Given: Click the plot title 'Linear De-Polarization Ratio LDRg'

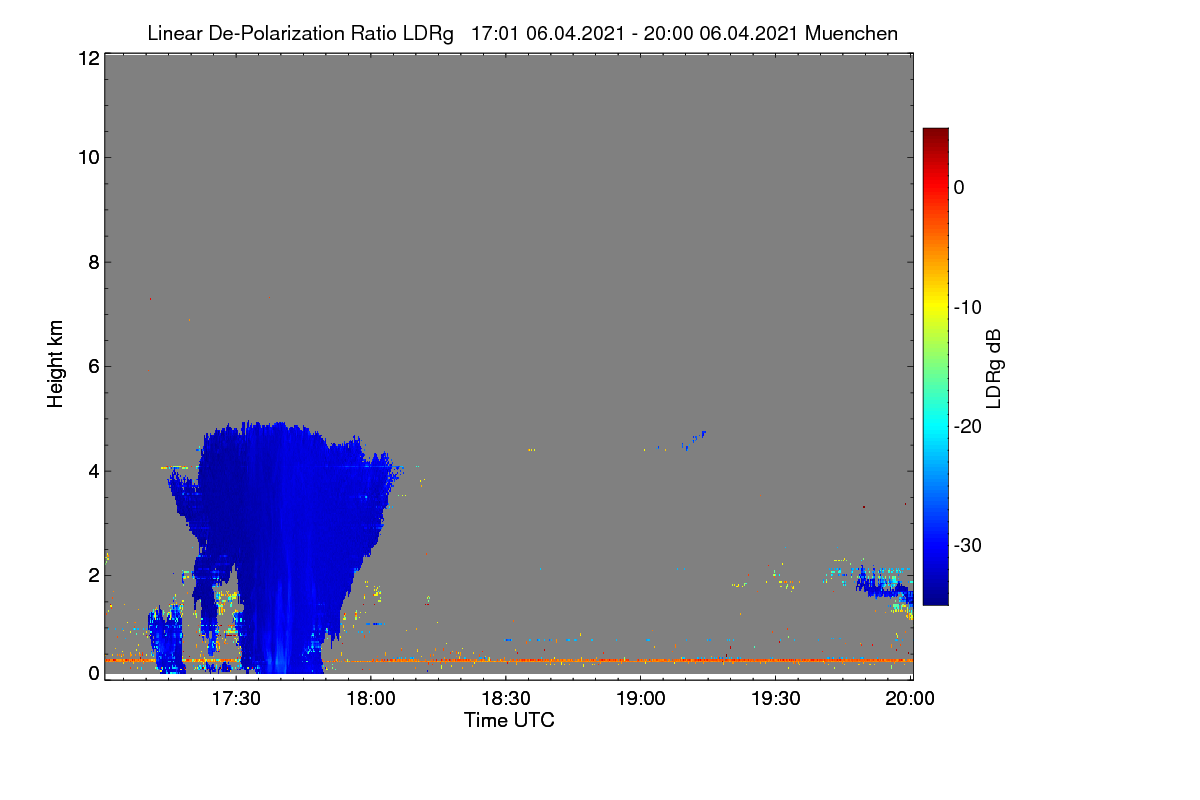Looking at the screenshot, I should point(300,34).
